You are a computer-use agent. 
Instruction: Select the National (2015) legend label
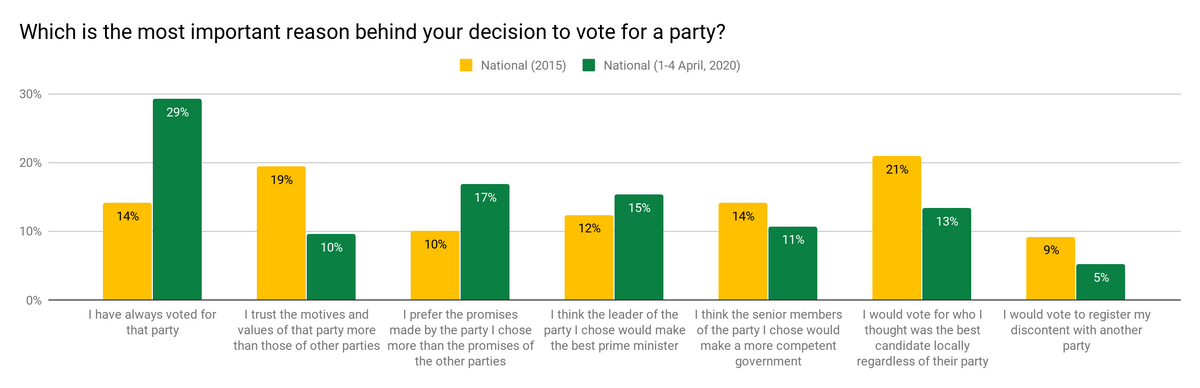(x=523, y=66)
